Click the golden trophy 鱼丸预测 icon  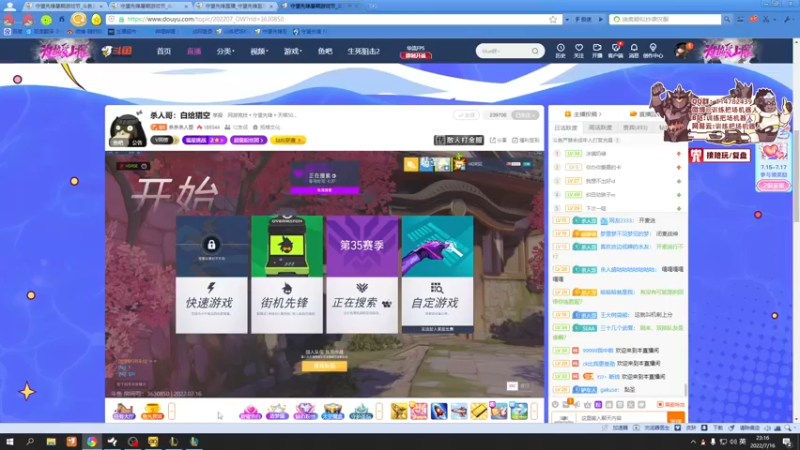point(152,411)
